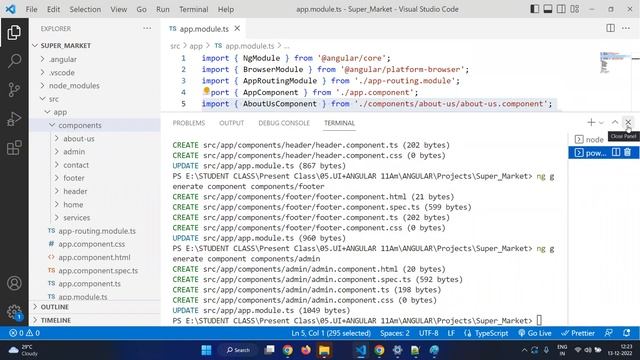640x360 pixels.
Task: Open editor more actions ellipsis
Action: click(626, 28)
